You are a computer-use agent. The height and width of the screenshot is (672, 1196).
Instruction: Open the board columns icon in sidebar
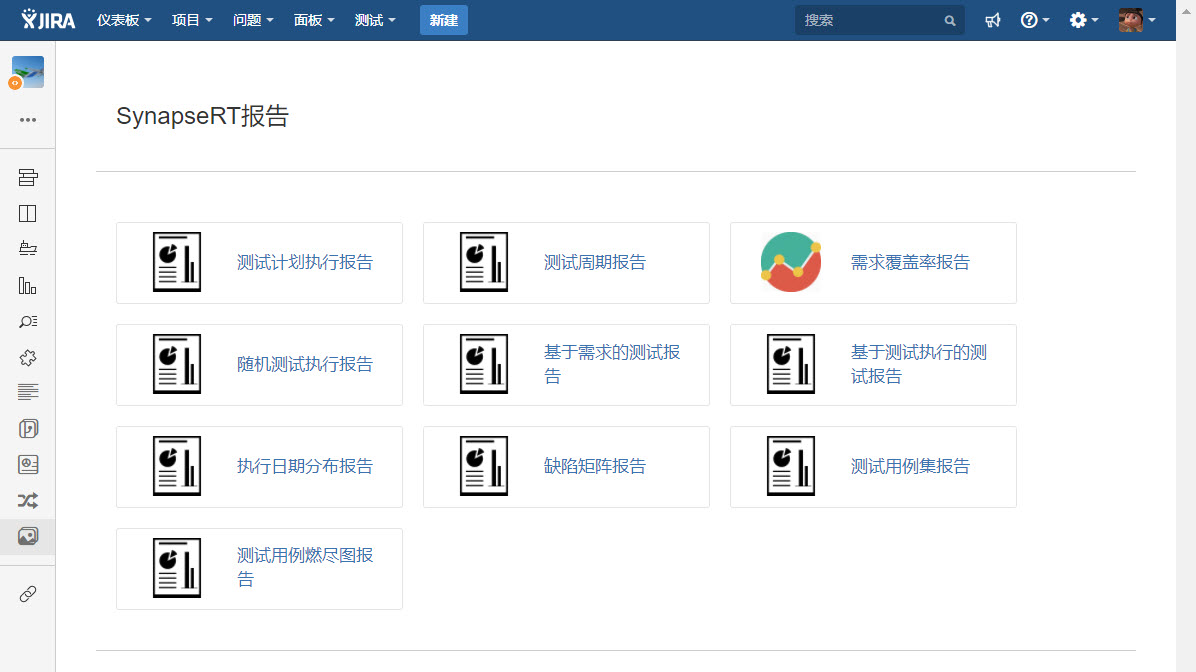[x=27, y=214]
